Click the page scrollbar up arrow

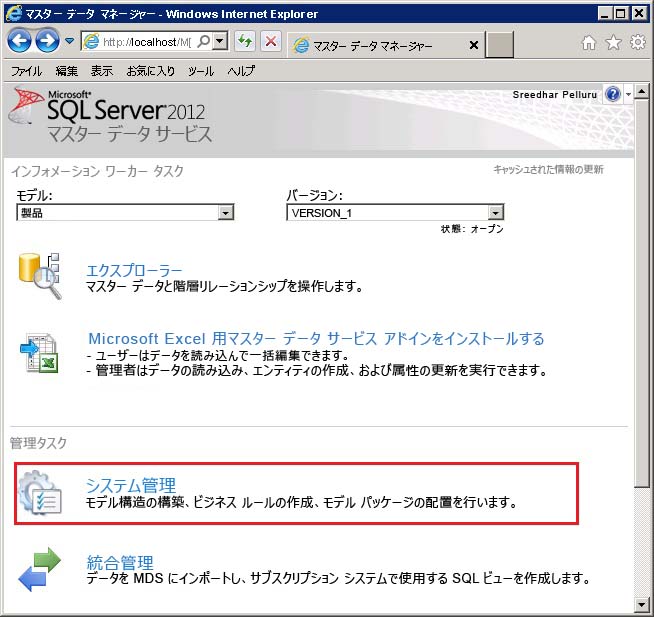641,91
